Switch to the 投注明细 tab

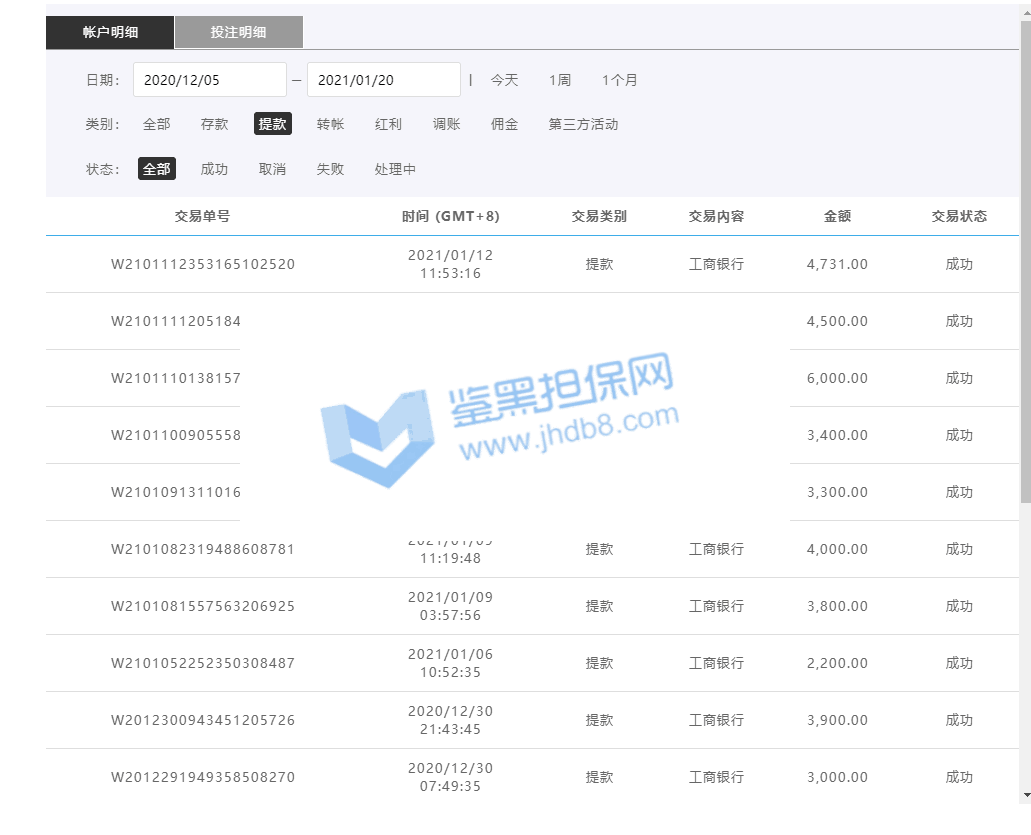point(238,32)
